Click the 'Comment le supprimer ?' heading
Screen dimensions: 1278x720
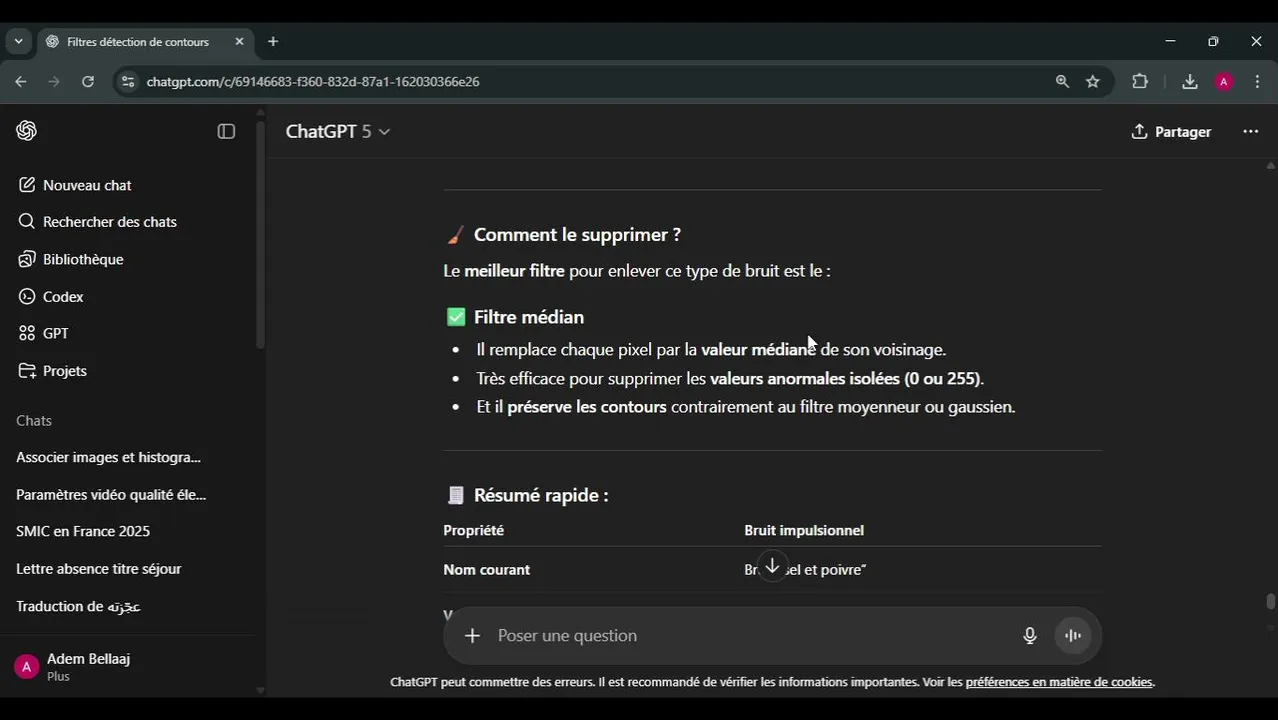pos(577,235)
